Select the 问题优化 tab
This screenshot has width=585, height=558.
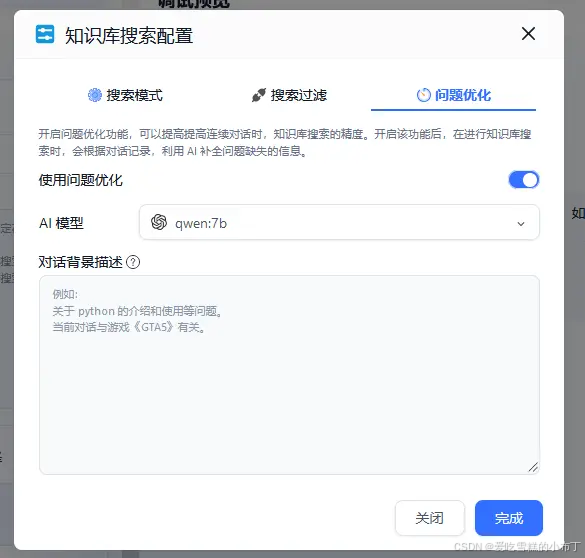coord(453,95)
